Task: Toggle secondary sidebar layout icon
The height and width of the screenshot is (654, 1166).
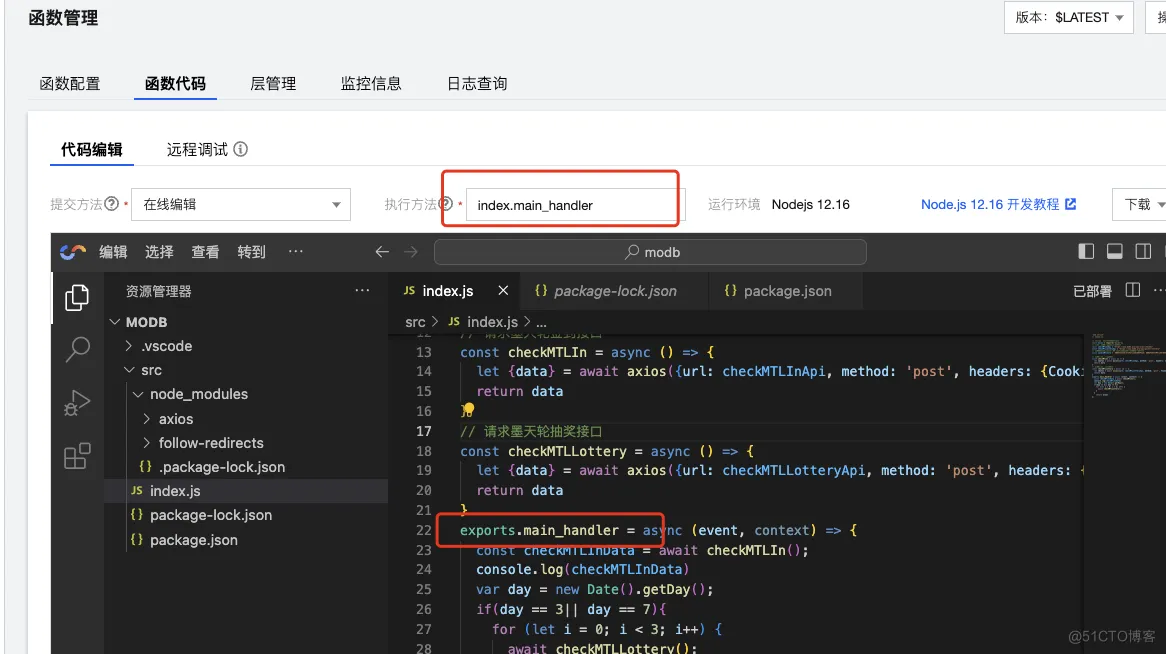Action: click(x=1143, y=251)
